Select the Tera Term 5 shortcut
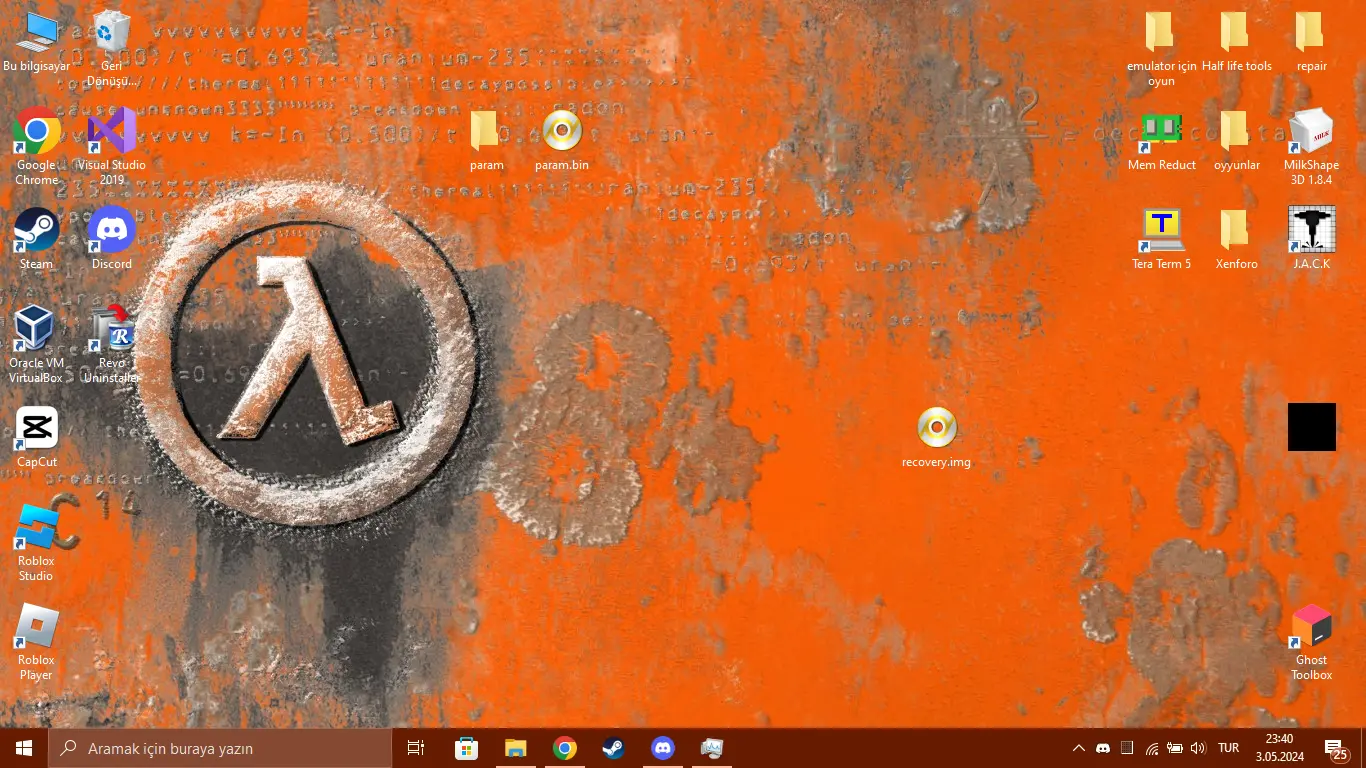The width and height of the screenshot is (1366, 768). pyautogui.click(x=1161, y=239)
